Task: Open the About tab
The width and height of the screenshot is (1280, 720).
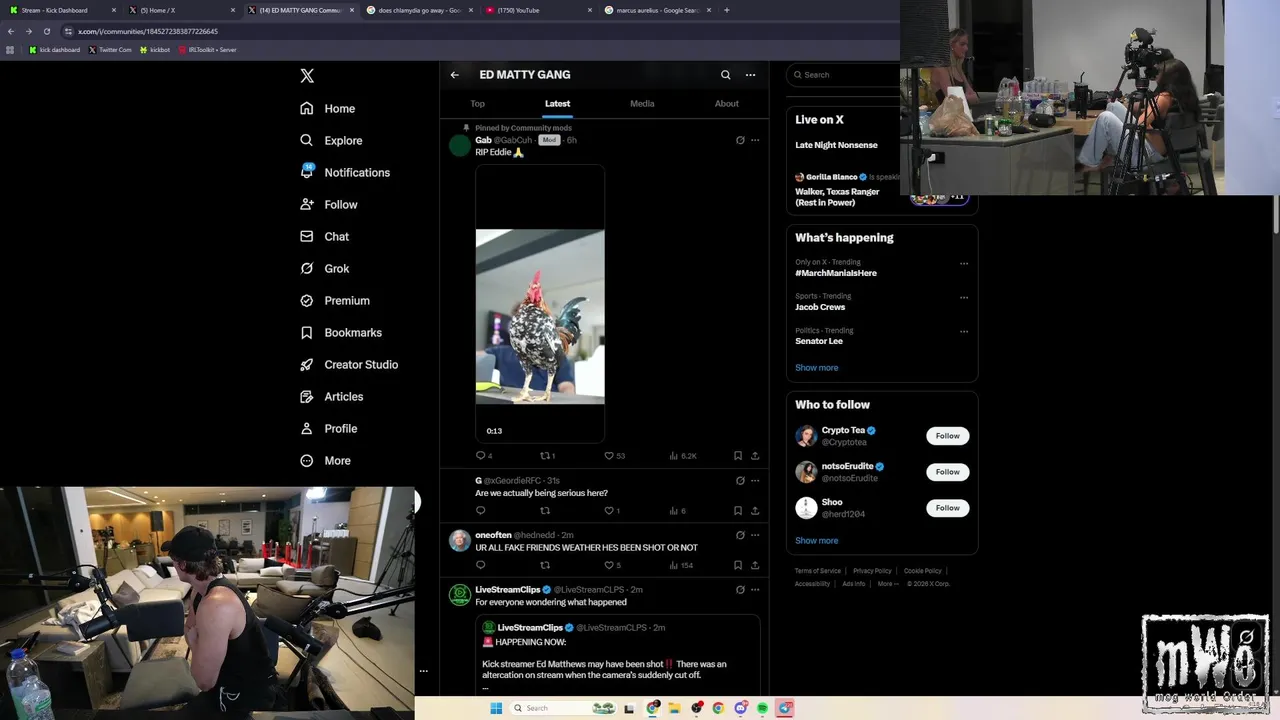Action: coord(727,104)
